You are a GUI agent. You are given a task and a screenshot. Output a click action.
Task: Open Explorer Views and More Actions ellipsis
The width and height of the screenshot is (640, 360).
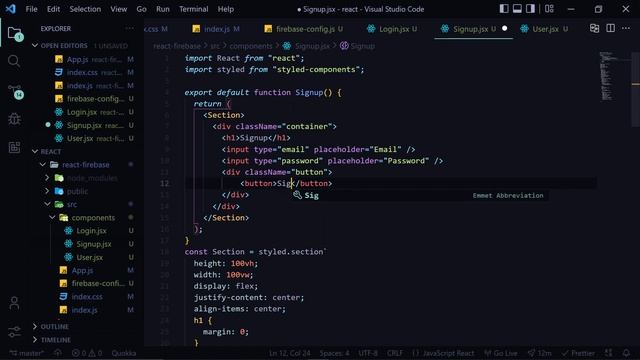click(130, 28)
